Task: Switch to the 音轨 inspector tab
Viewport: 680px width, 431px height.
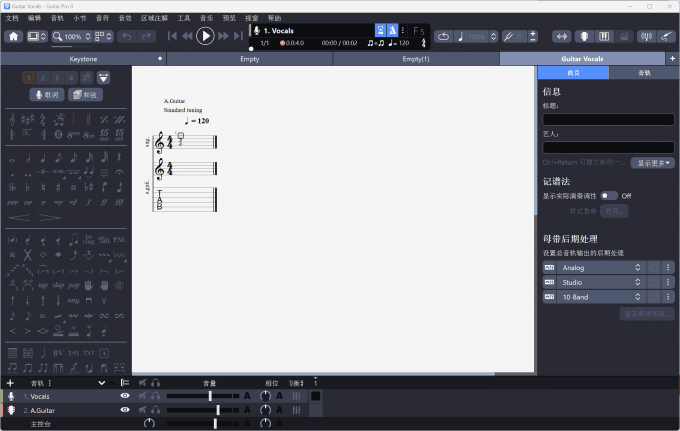Action: [644, 73]
